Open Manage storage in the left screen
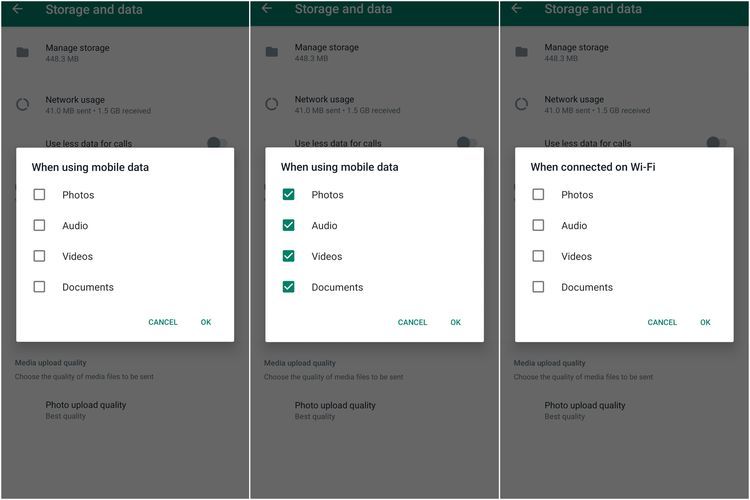This screenshot has width=750, height=500. click(124, 53)
